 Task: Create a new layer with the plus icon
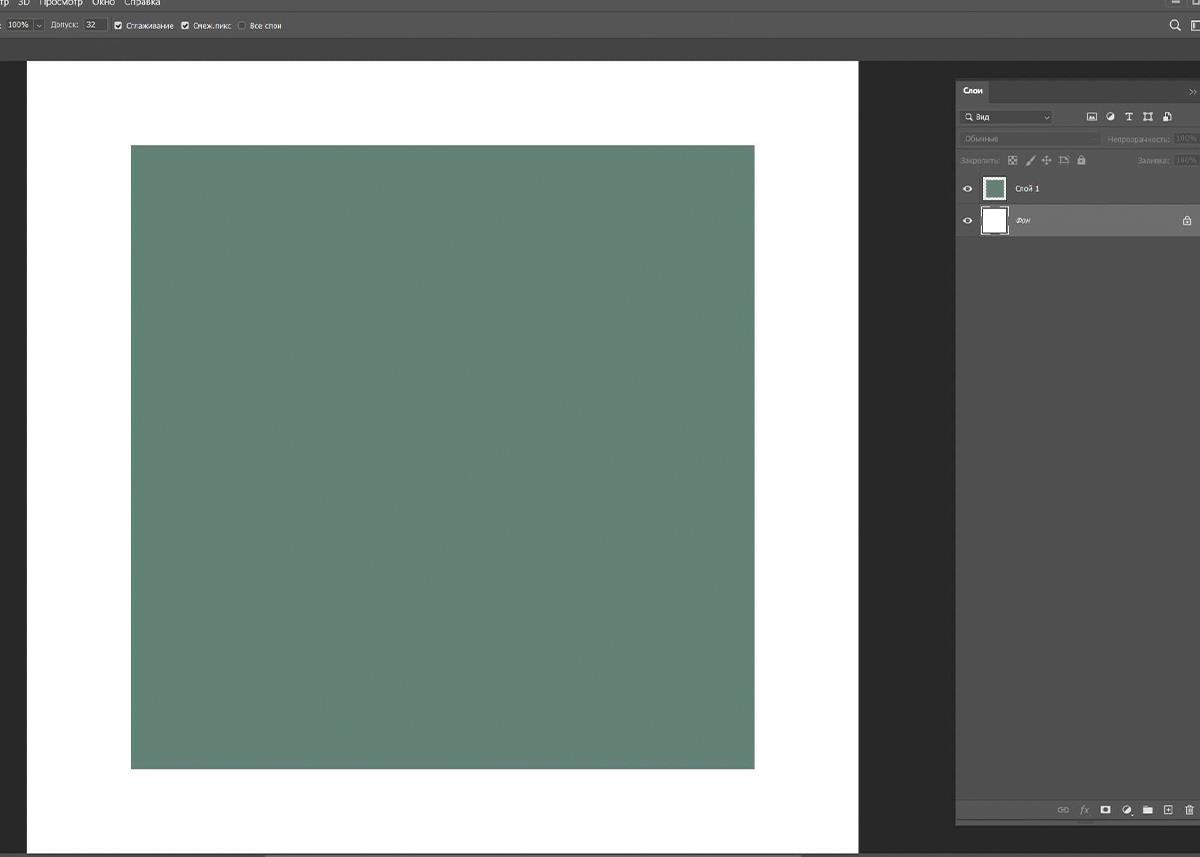(1168, 810)
